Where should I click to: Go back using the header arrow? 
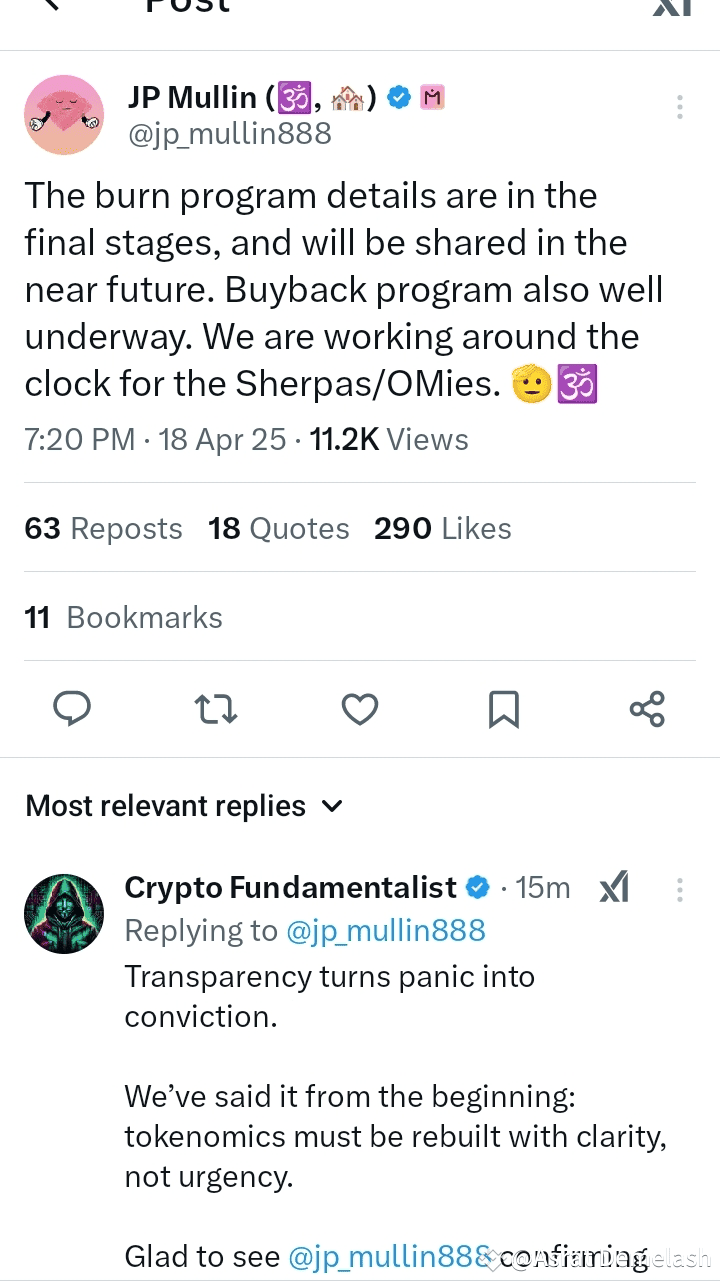(52, 5)
